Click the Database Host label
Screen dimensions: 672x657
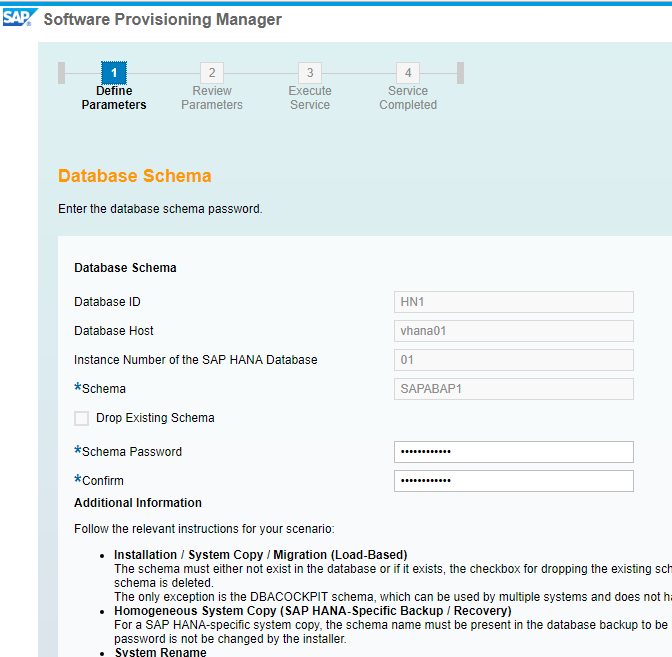pyautogui.click(x=114, y=331)
